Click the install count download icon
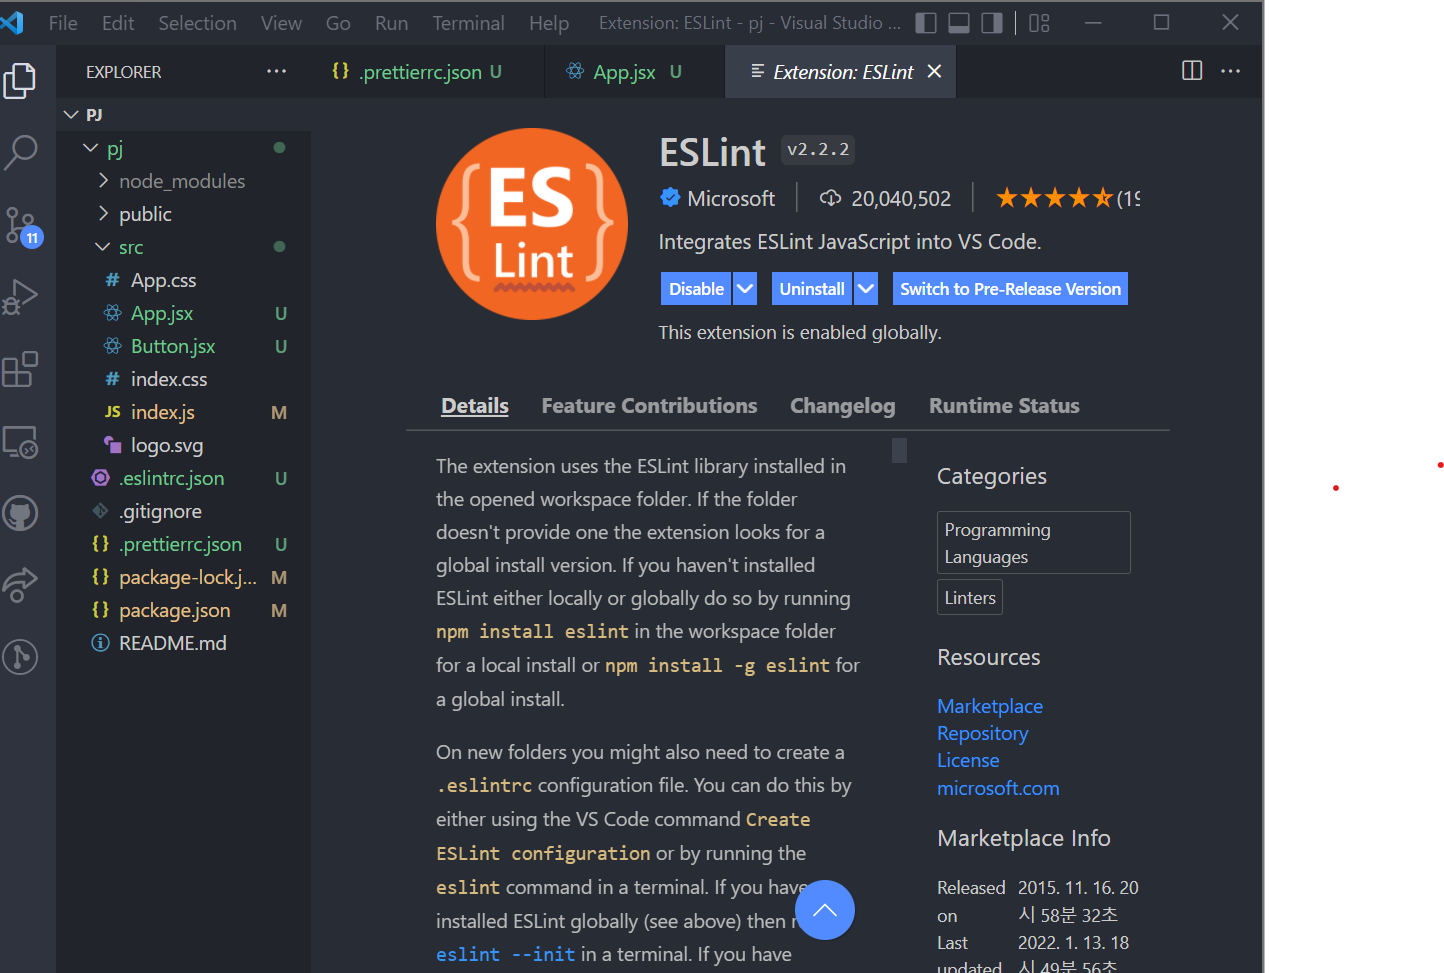 point(830,198)
